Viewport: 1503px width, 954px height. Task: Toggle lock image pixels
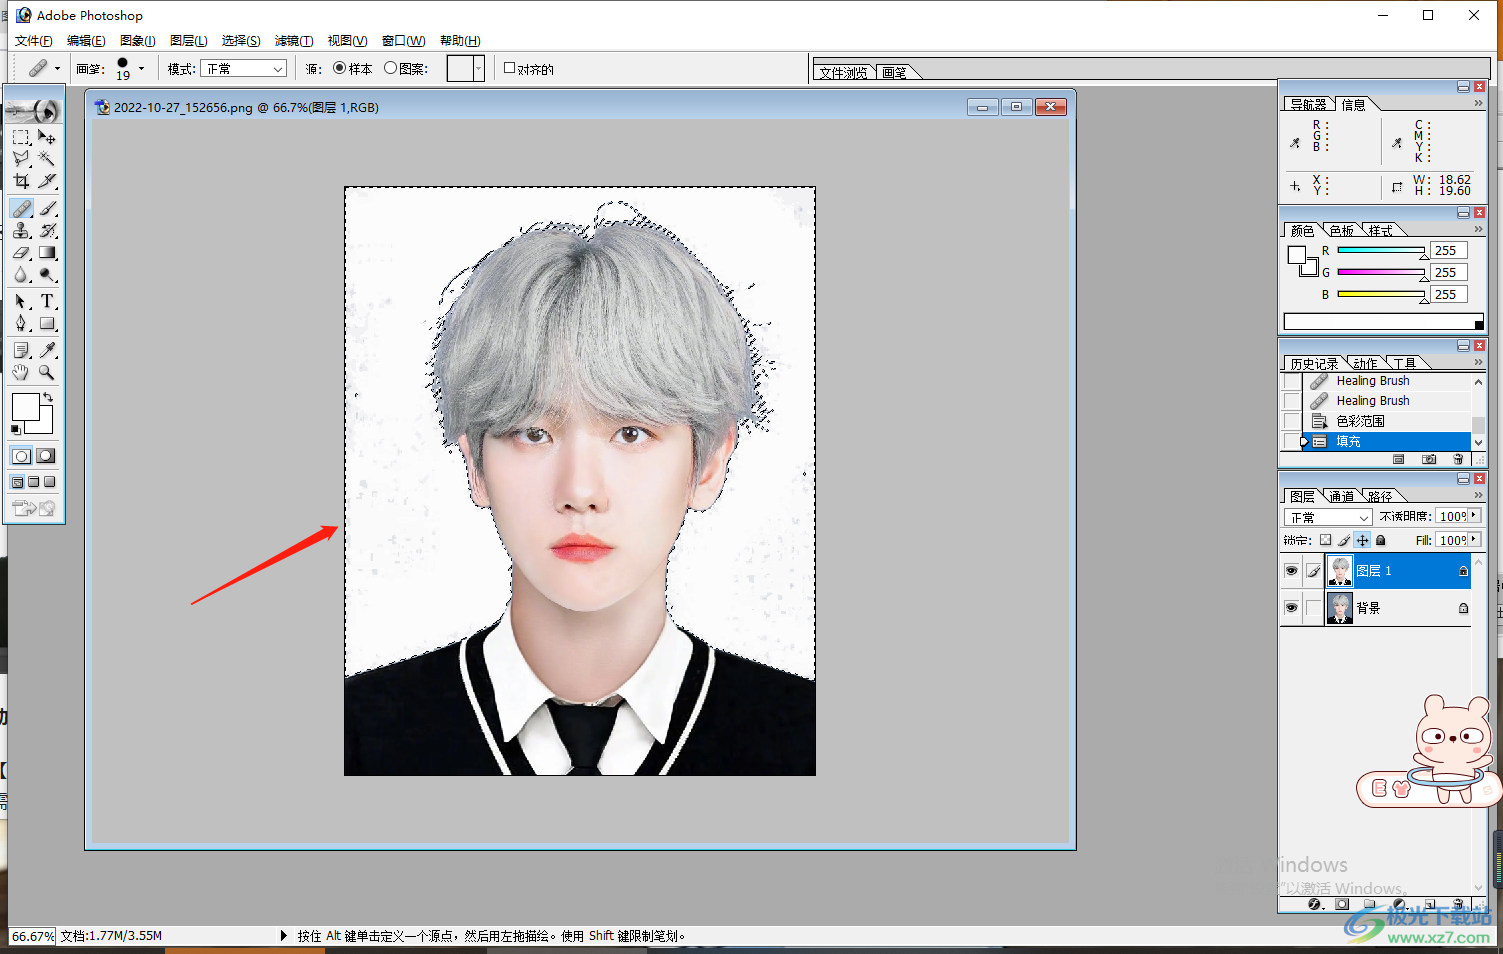1344,540
